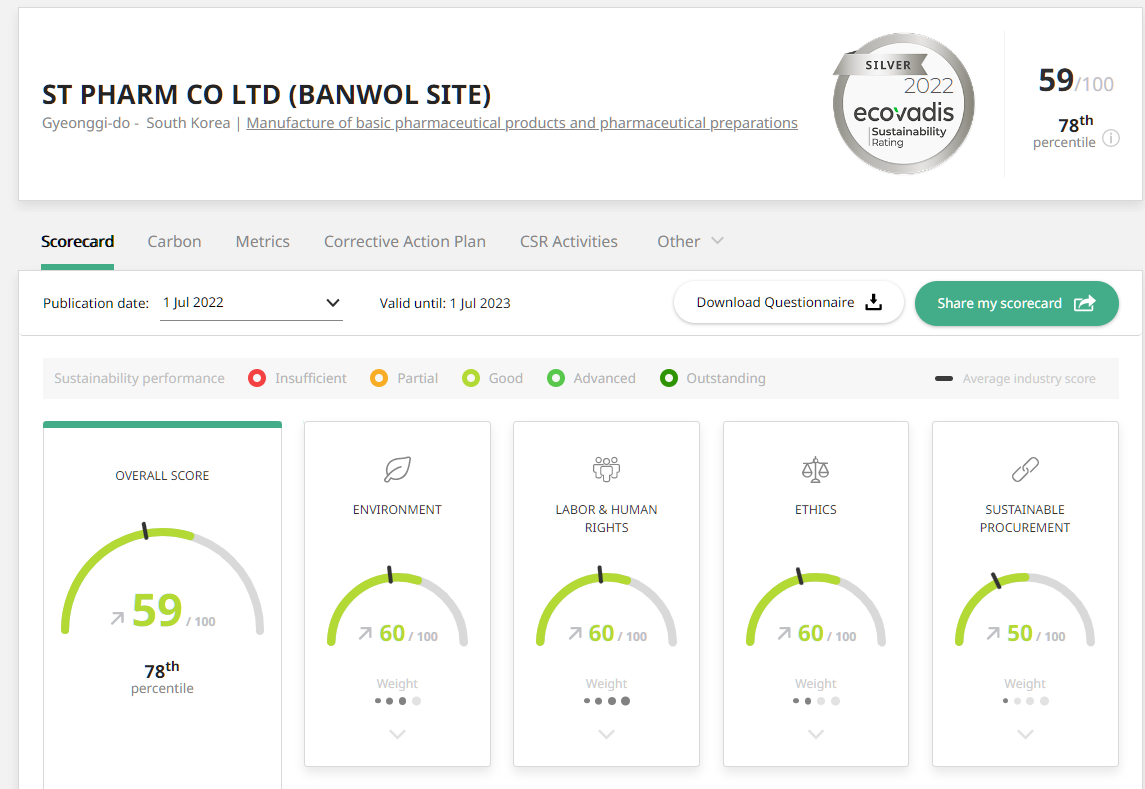Click the Outstanding dark green legend marker
The width and height of the screenshot is (1145, 789).
[668, 378]
